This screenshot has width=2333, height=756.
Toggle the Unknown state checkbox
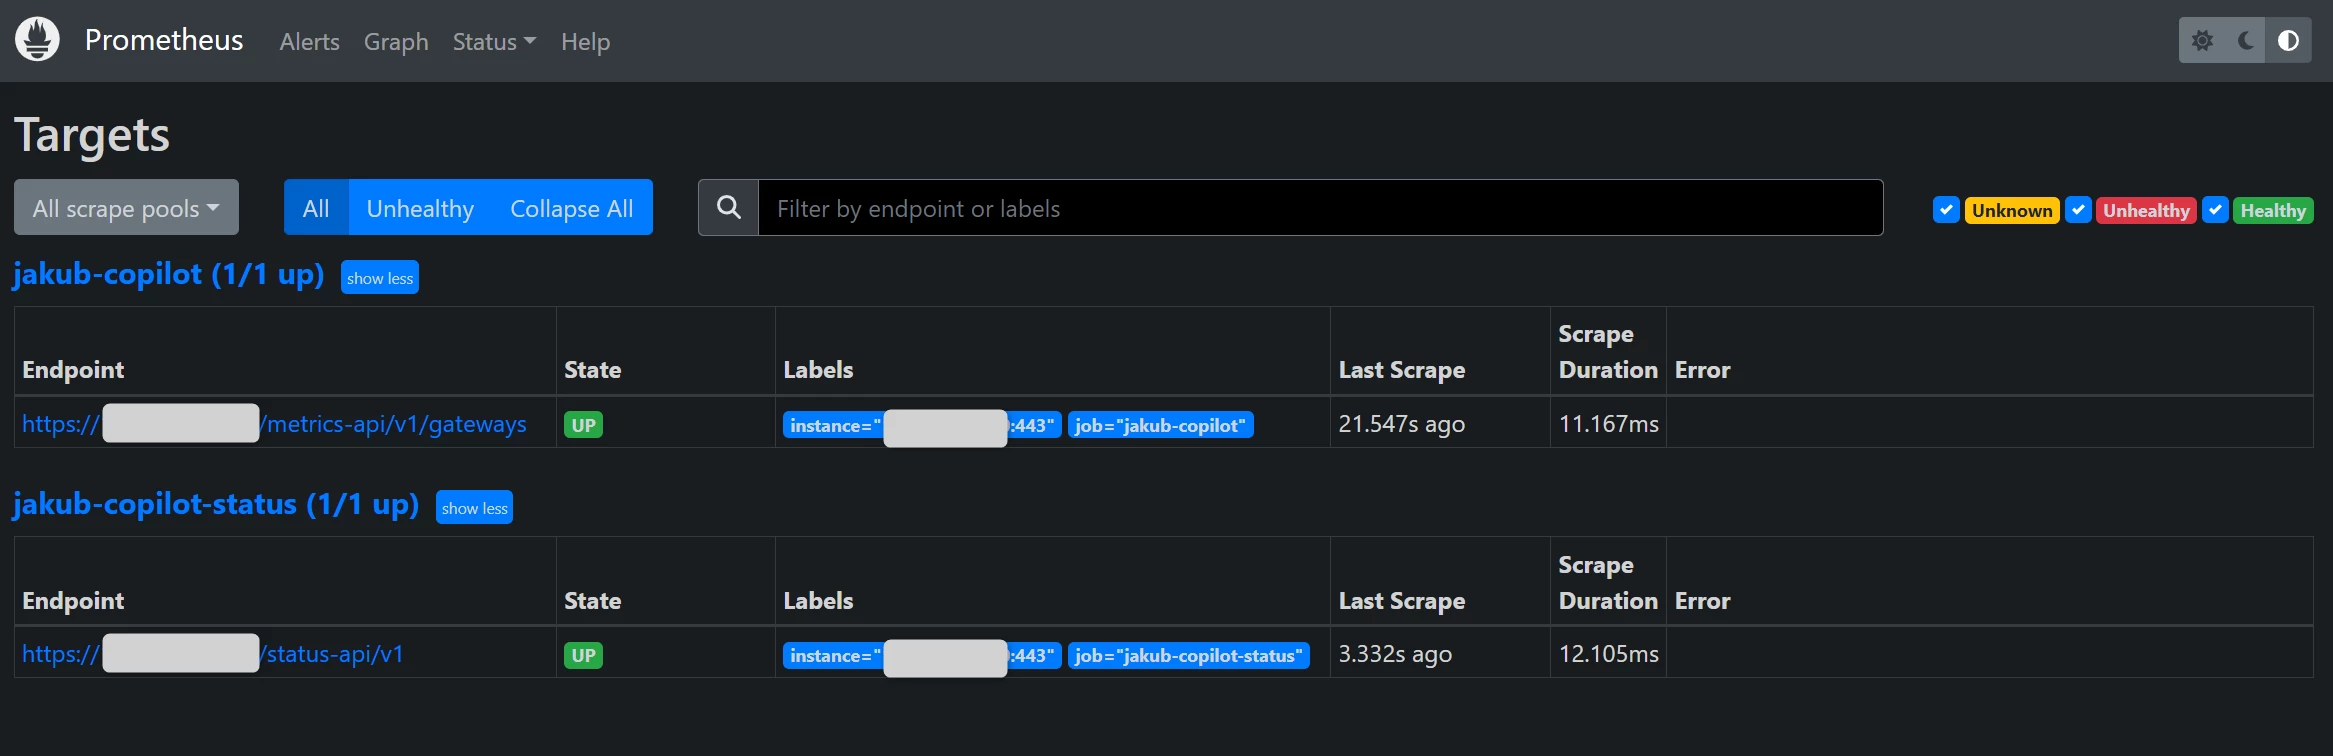click(x=1946, y=210)
